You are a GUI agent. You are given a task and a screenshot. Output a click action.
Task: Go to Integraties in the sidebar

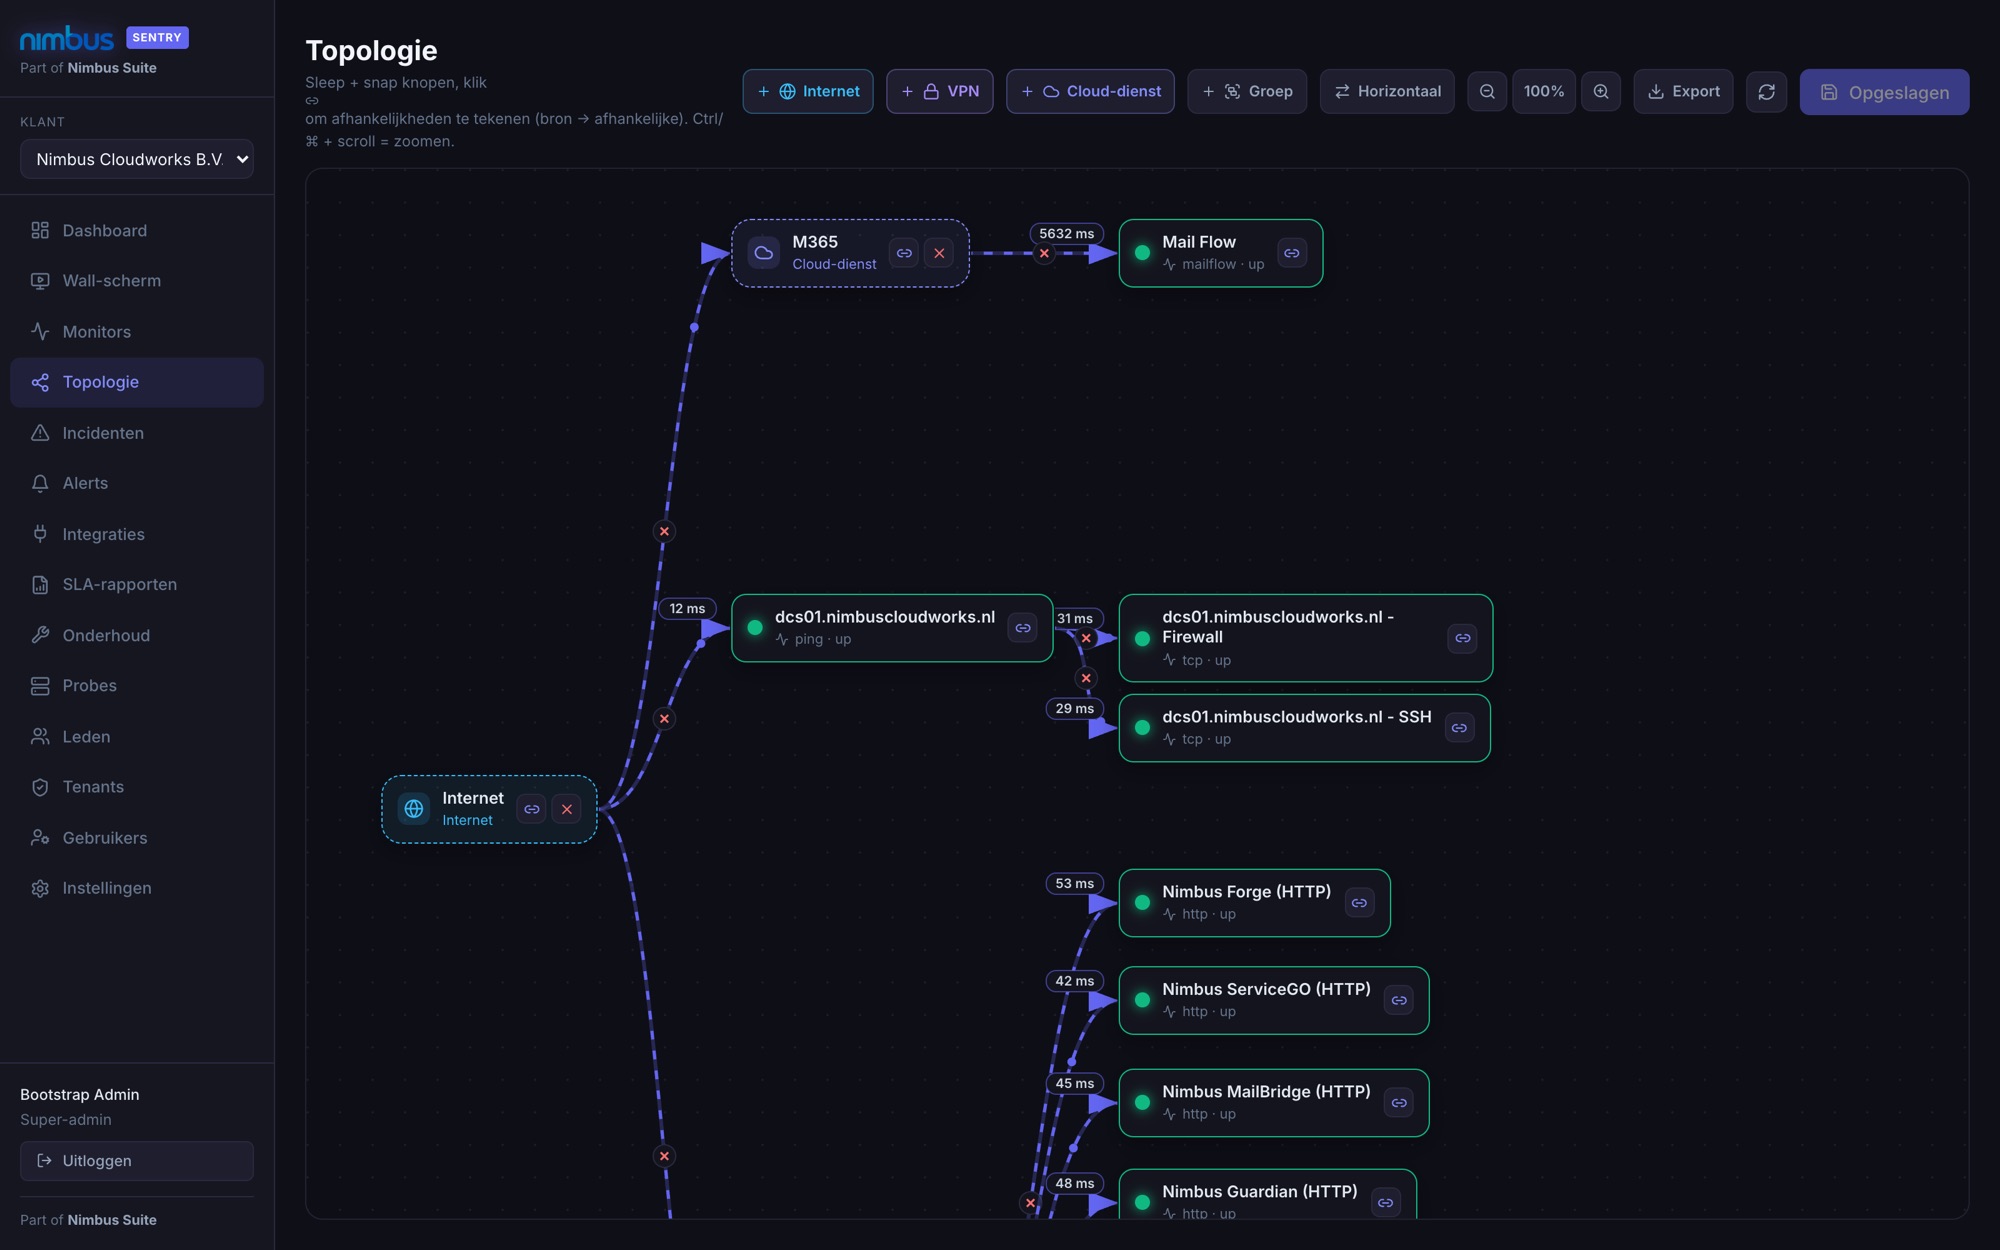(137, 534)
